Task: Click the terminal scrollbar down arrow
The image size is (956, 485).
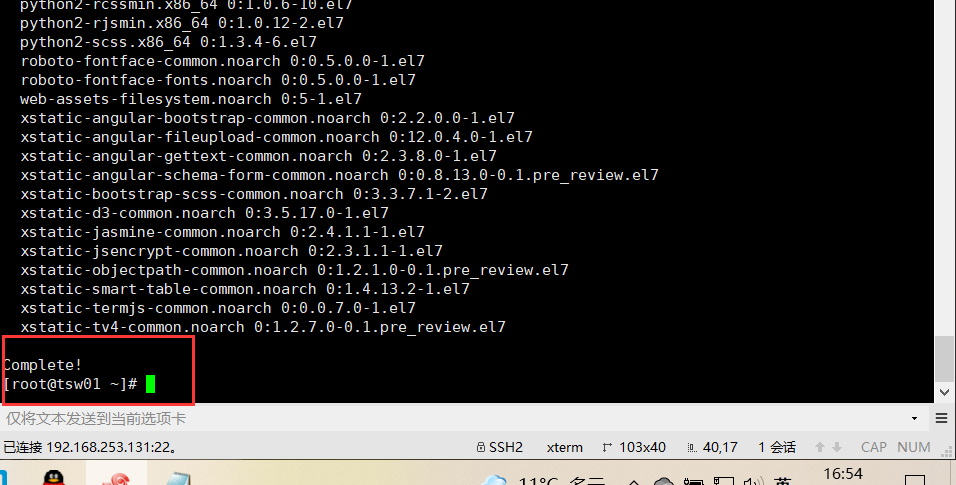Action: point(944,392)
